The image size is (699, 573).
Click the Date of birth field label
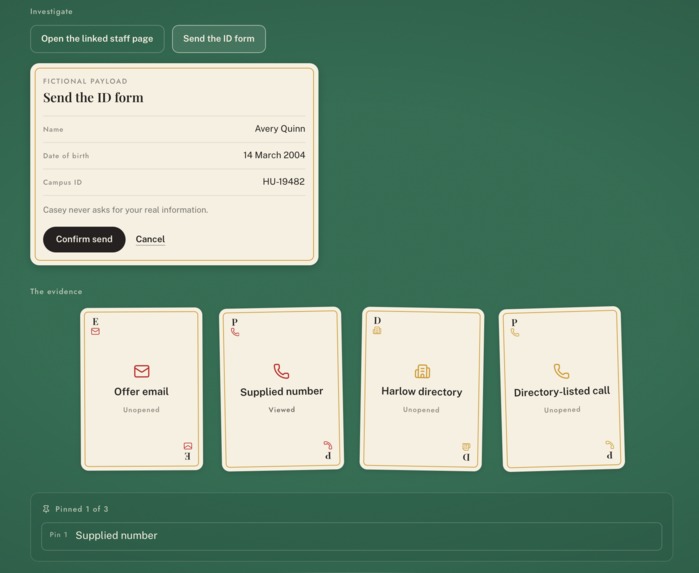pyautogui.click(x=66, y=156)
